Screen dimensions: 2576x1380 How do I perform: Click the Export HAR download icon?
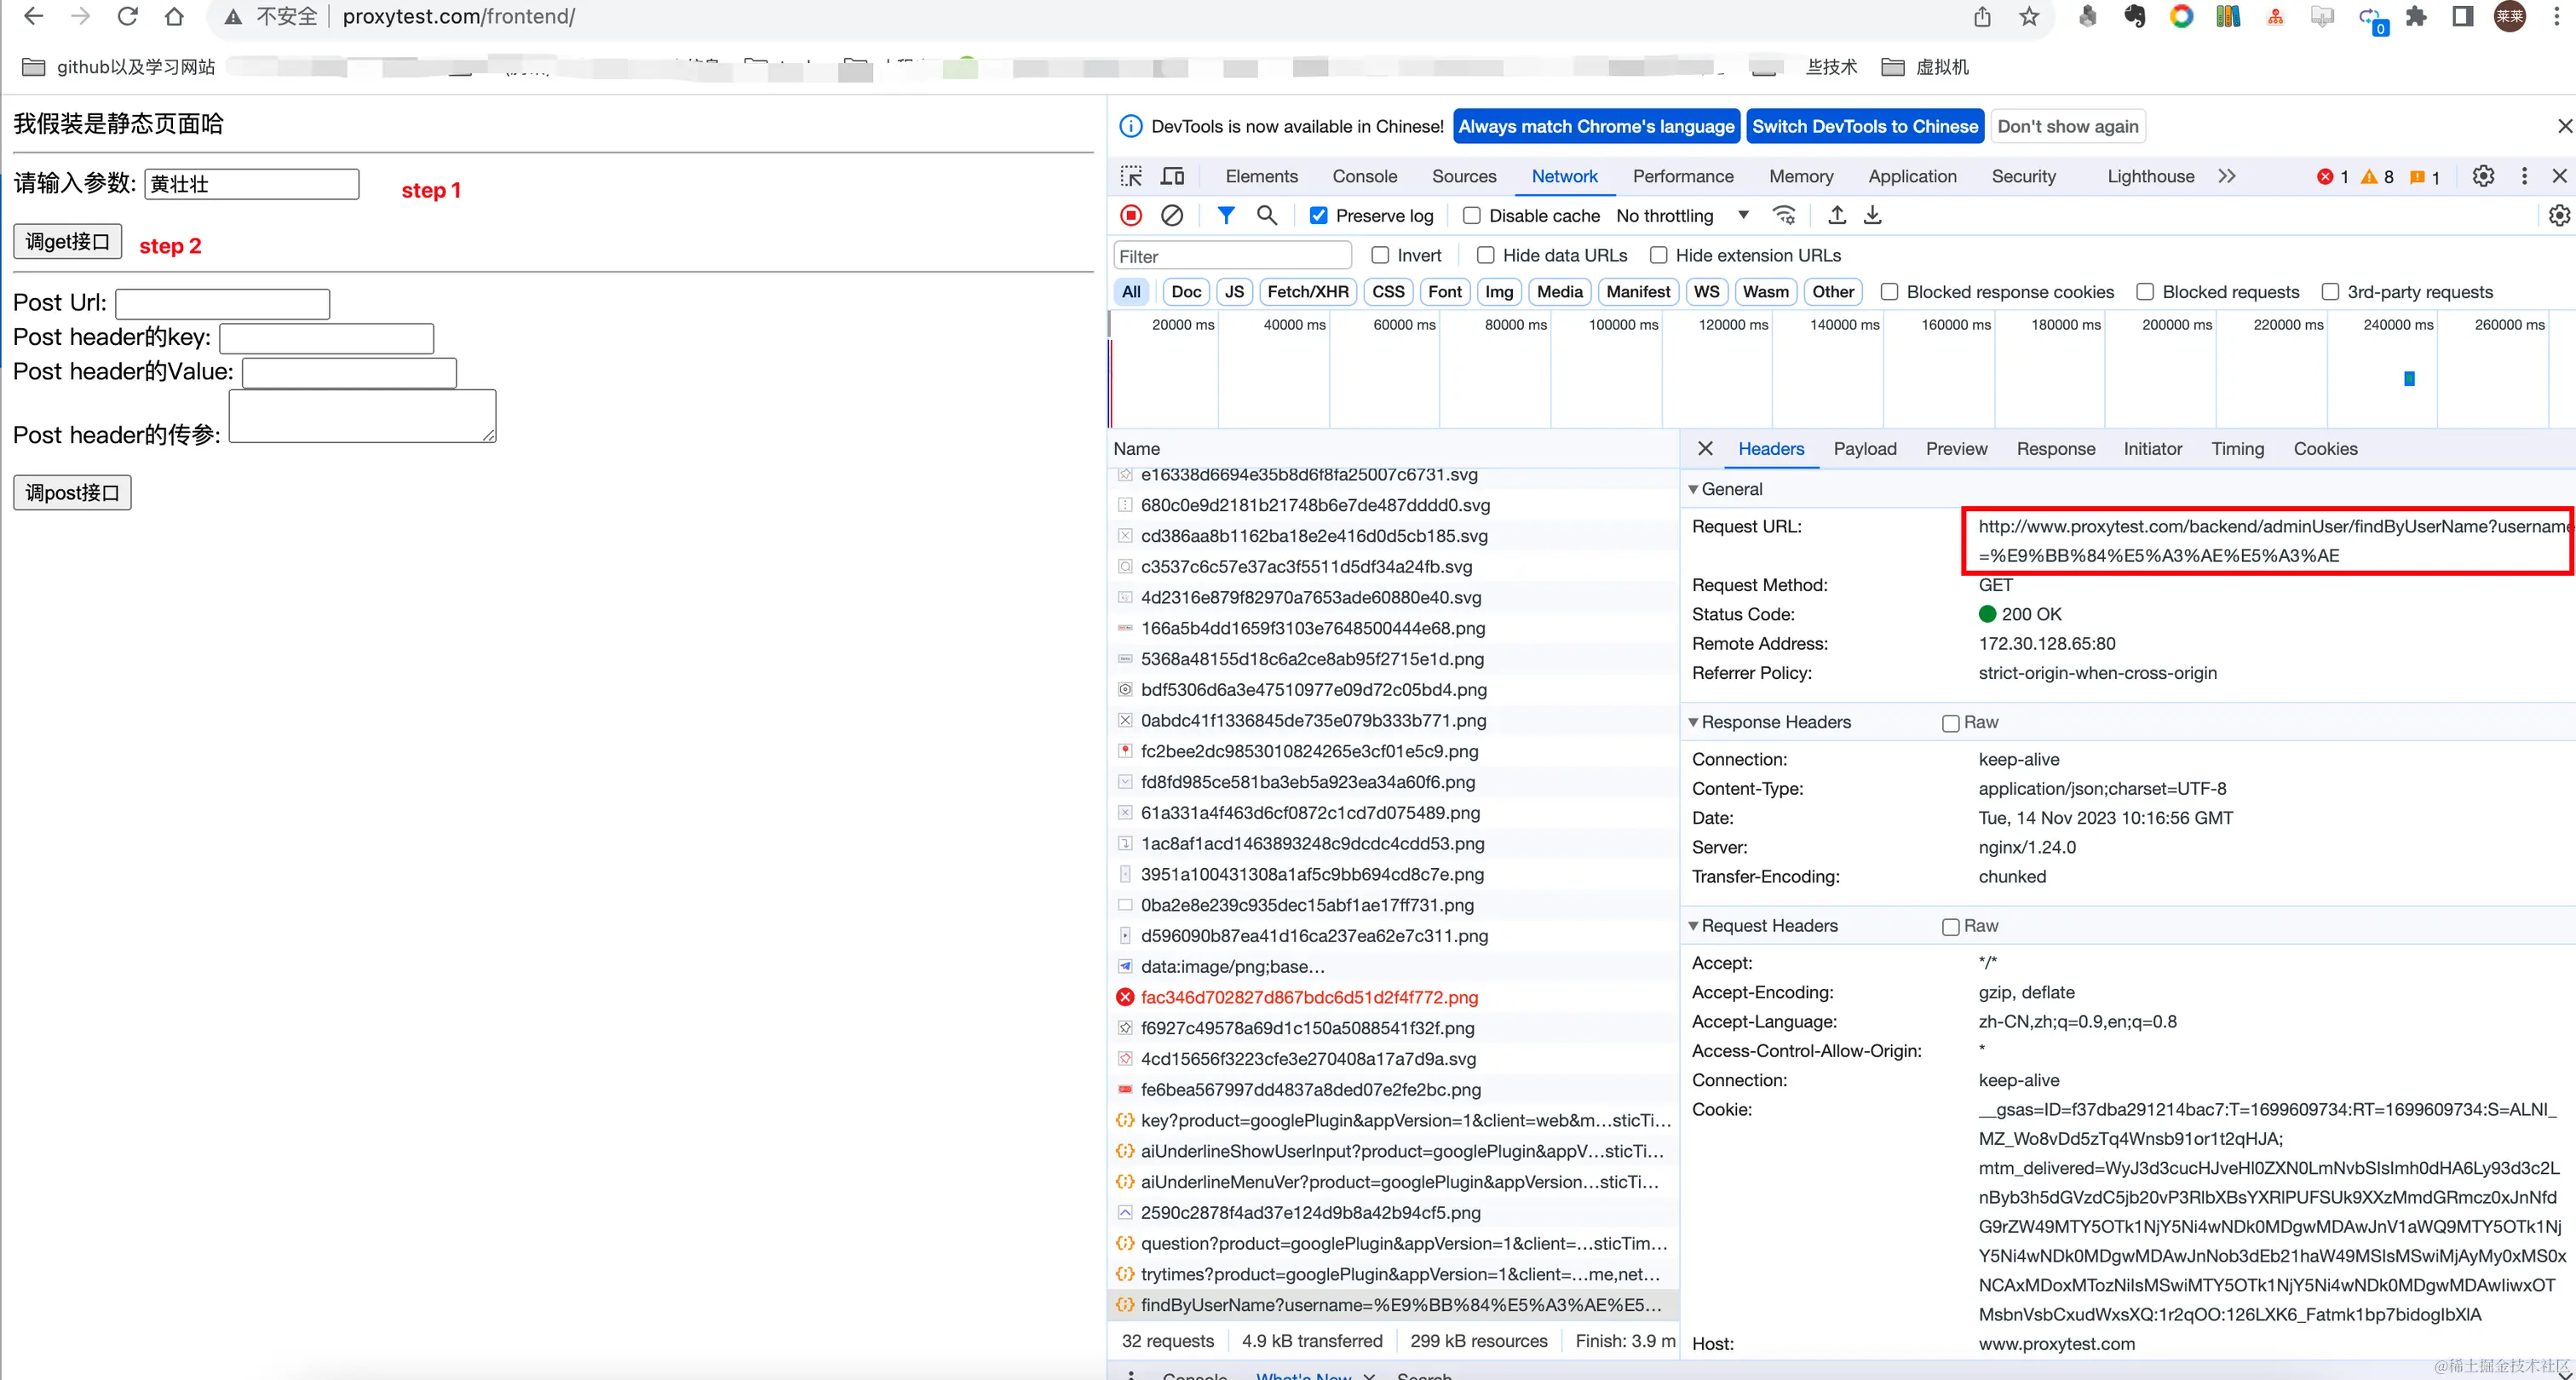(1873, 215)
